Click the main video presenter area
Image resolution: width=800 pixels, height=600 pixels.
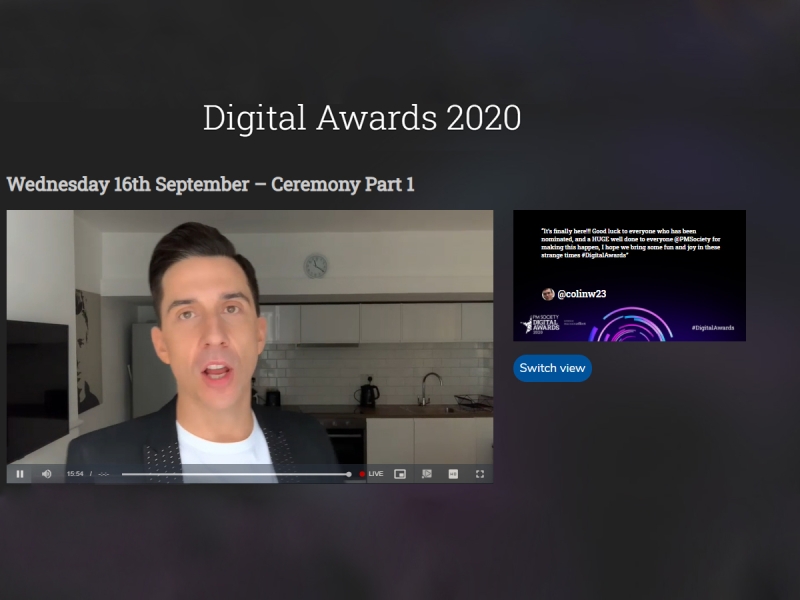tap(249, 337)
